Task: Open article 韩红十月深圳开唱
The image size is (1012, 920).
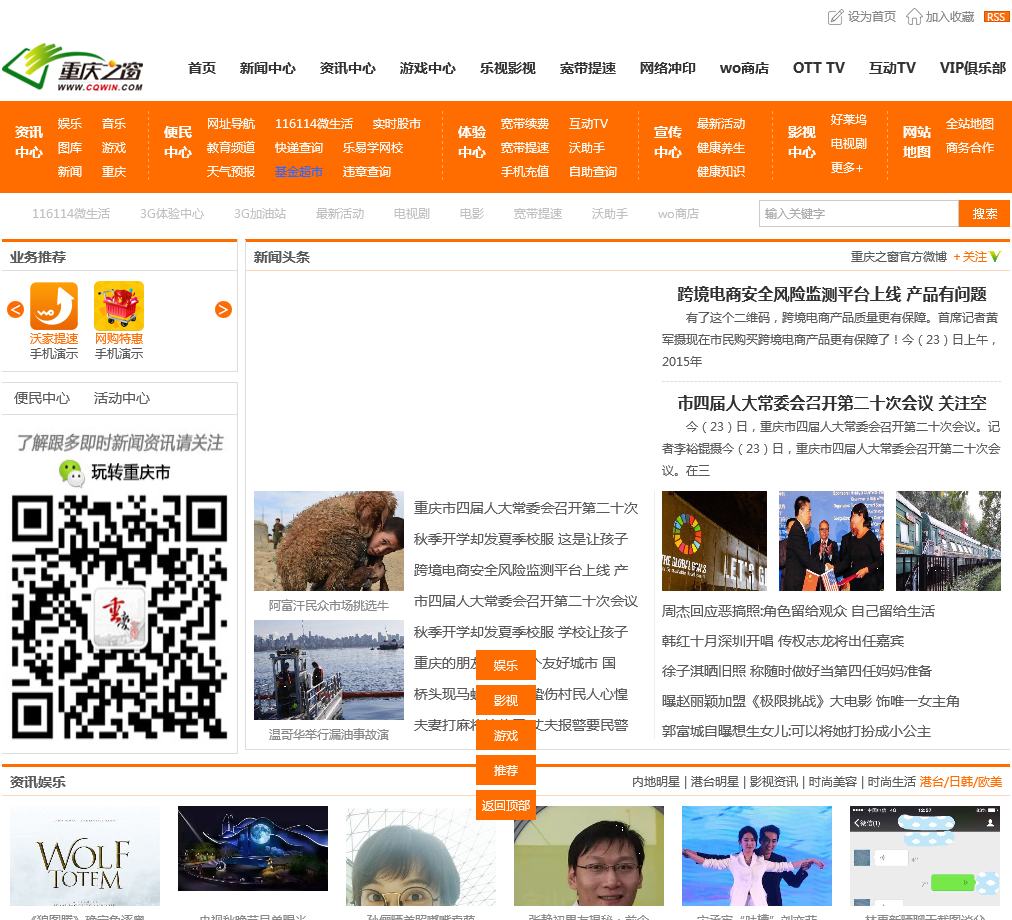Action: [782, 641]
